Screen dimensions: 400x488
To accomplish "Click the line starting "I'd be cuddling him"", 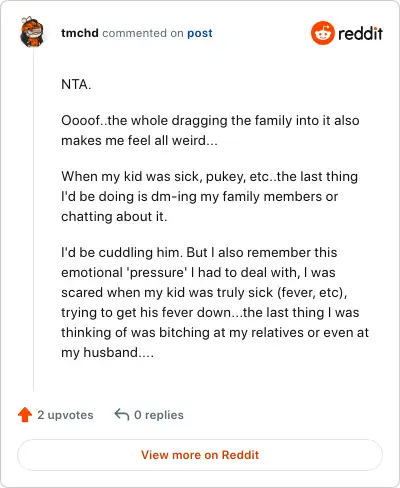I will (x=199, y=252).
